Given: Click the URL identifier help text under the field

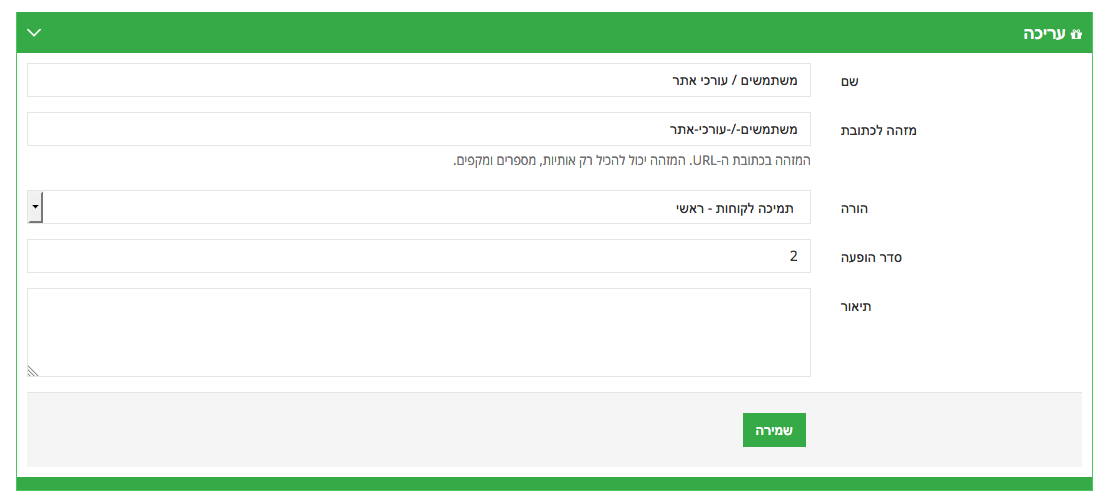Looking at the screenshot, I should [x=631, y=161].
